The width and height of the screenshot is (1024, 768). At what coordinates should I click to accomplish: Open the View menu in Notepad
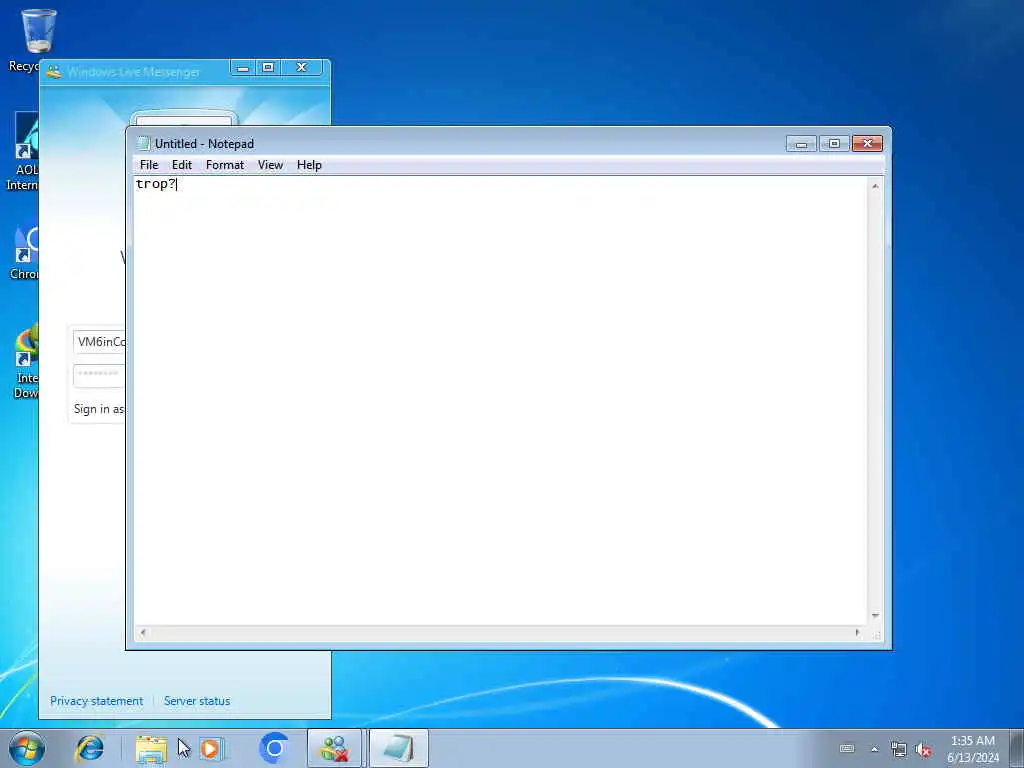[x=270, y=165]
